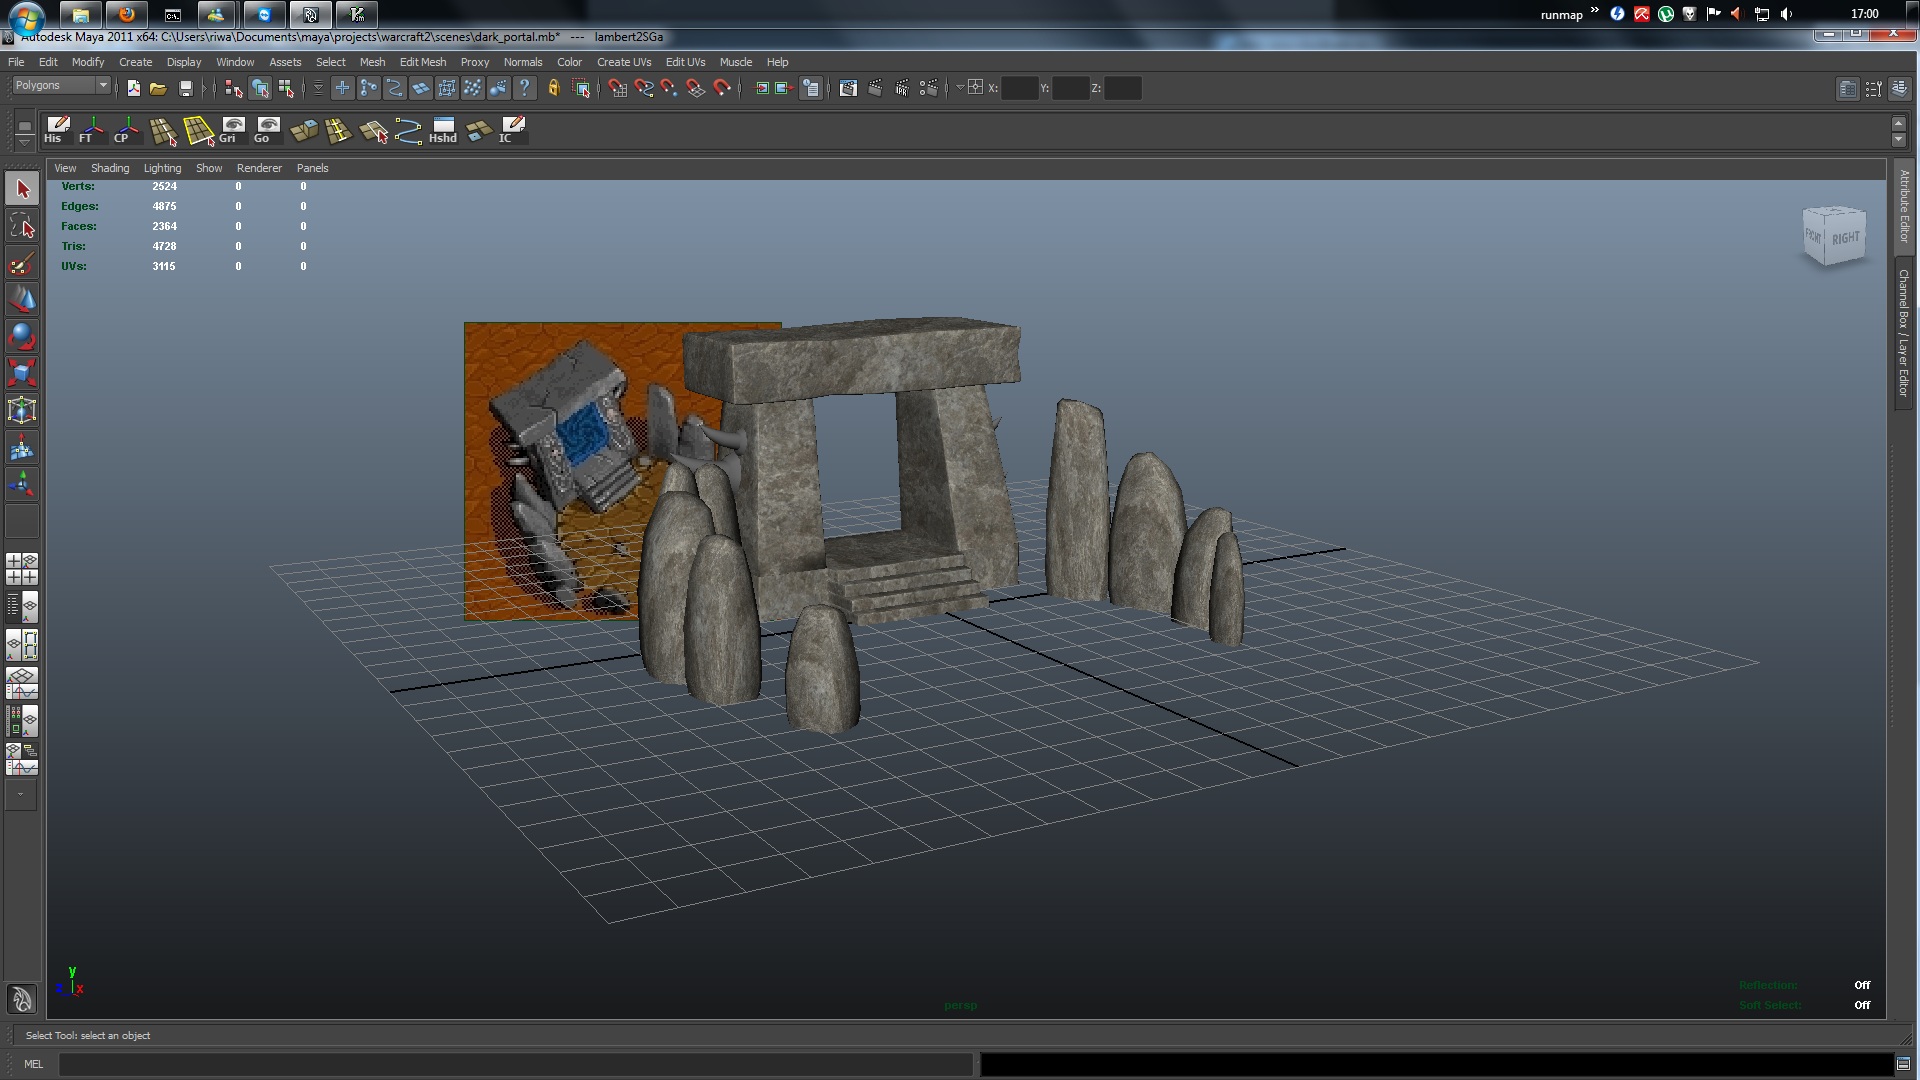Open the Attribute Editor side tab
This screenshot has width=1920, height=1080.
[1904, 206]
